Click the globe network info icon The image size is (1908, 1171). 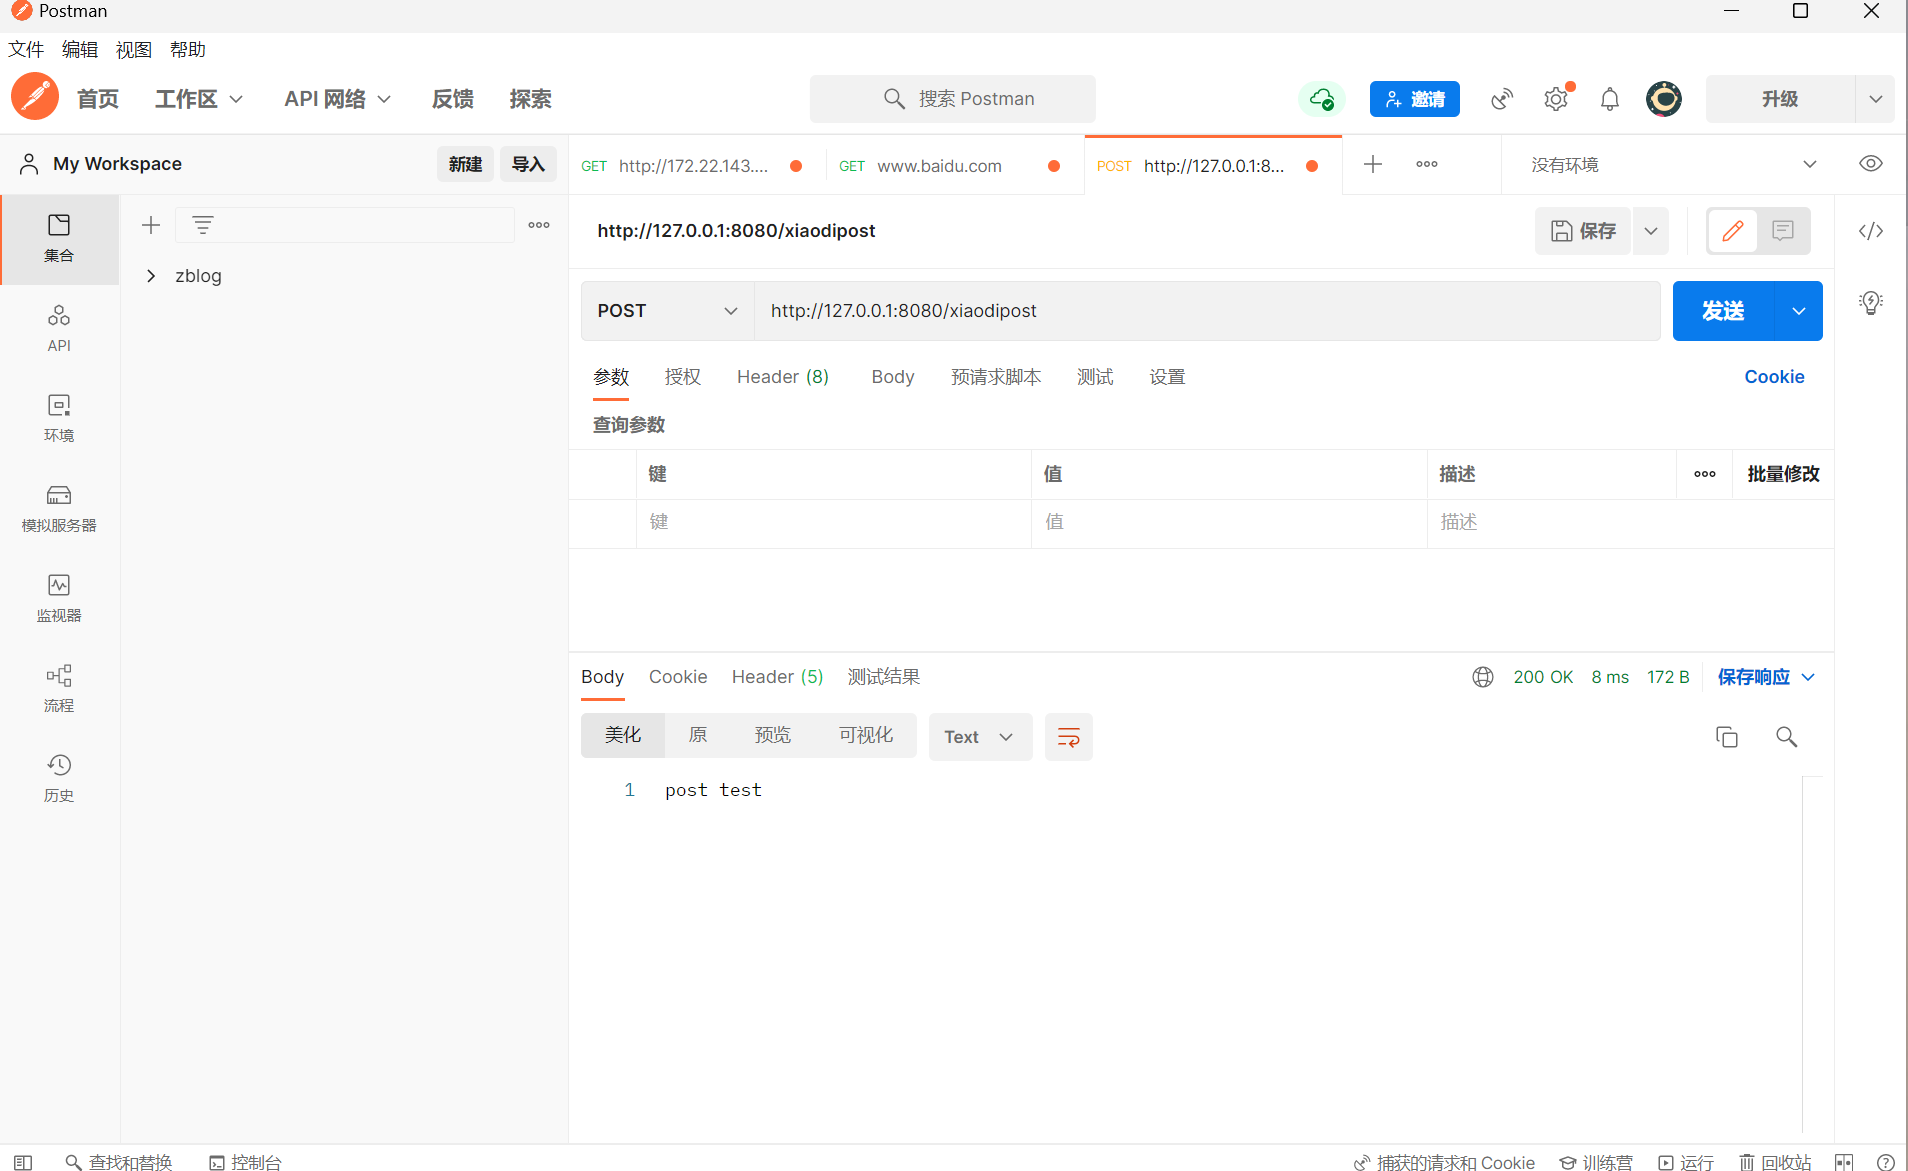[1483, 677]
